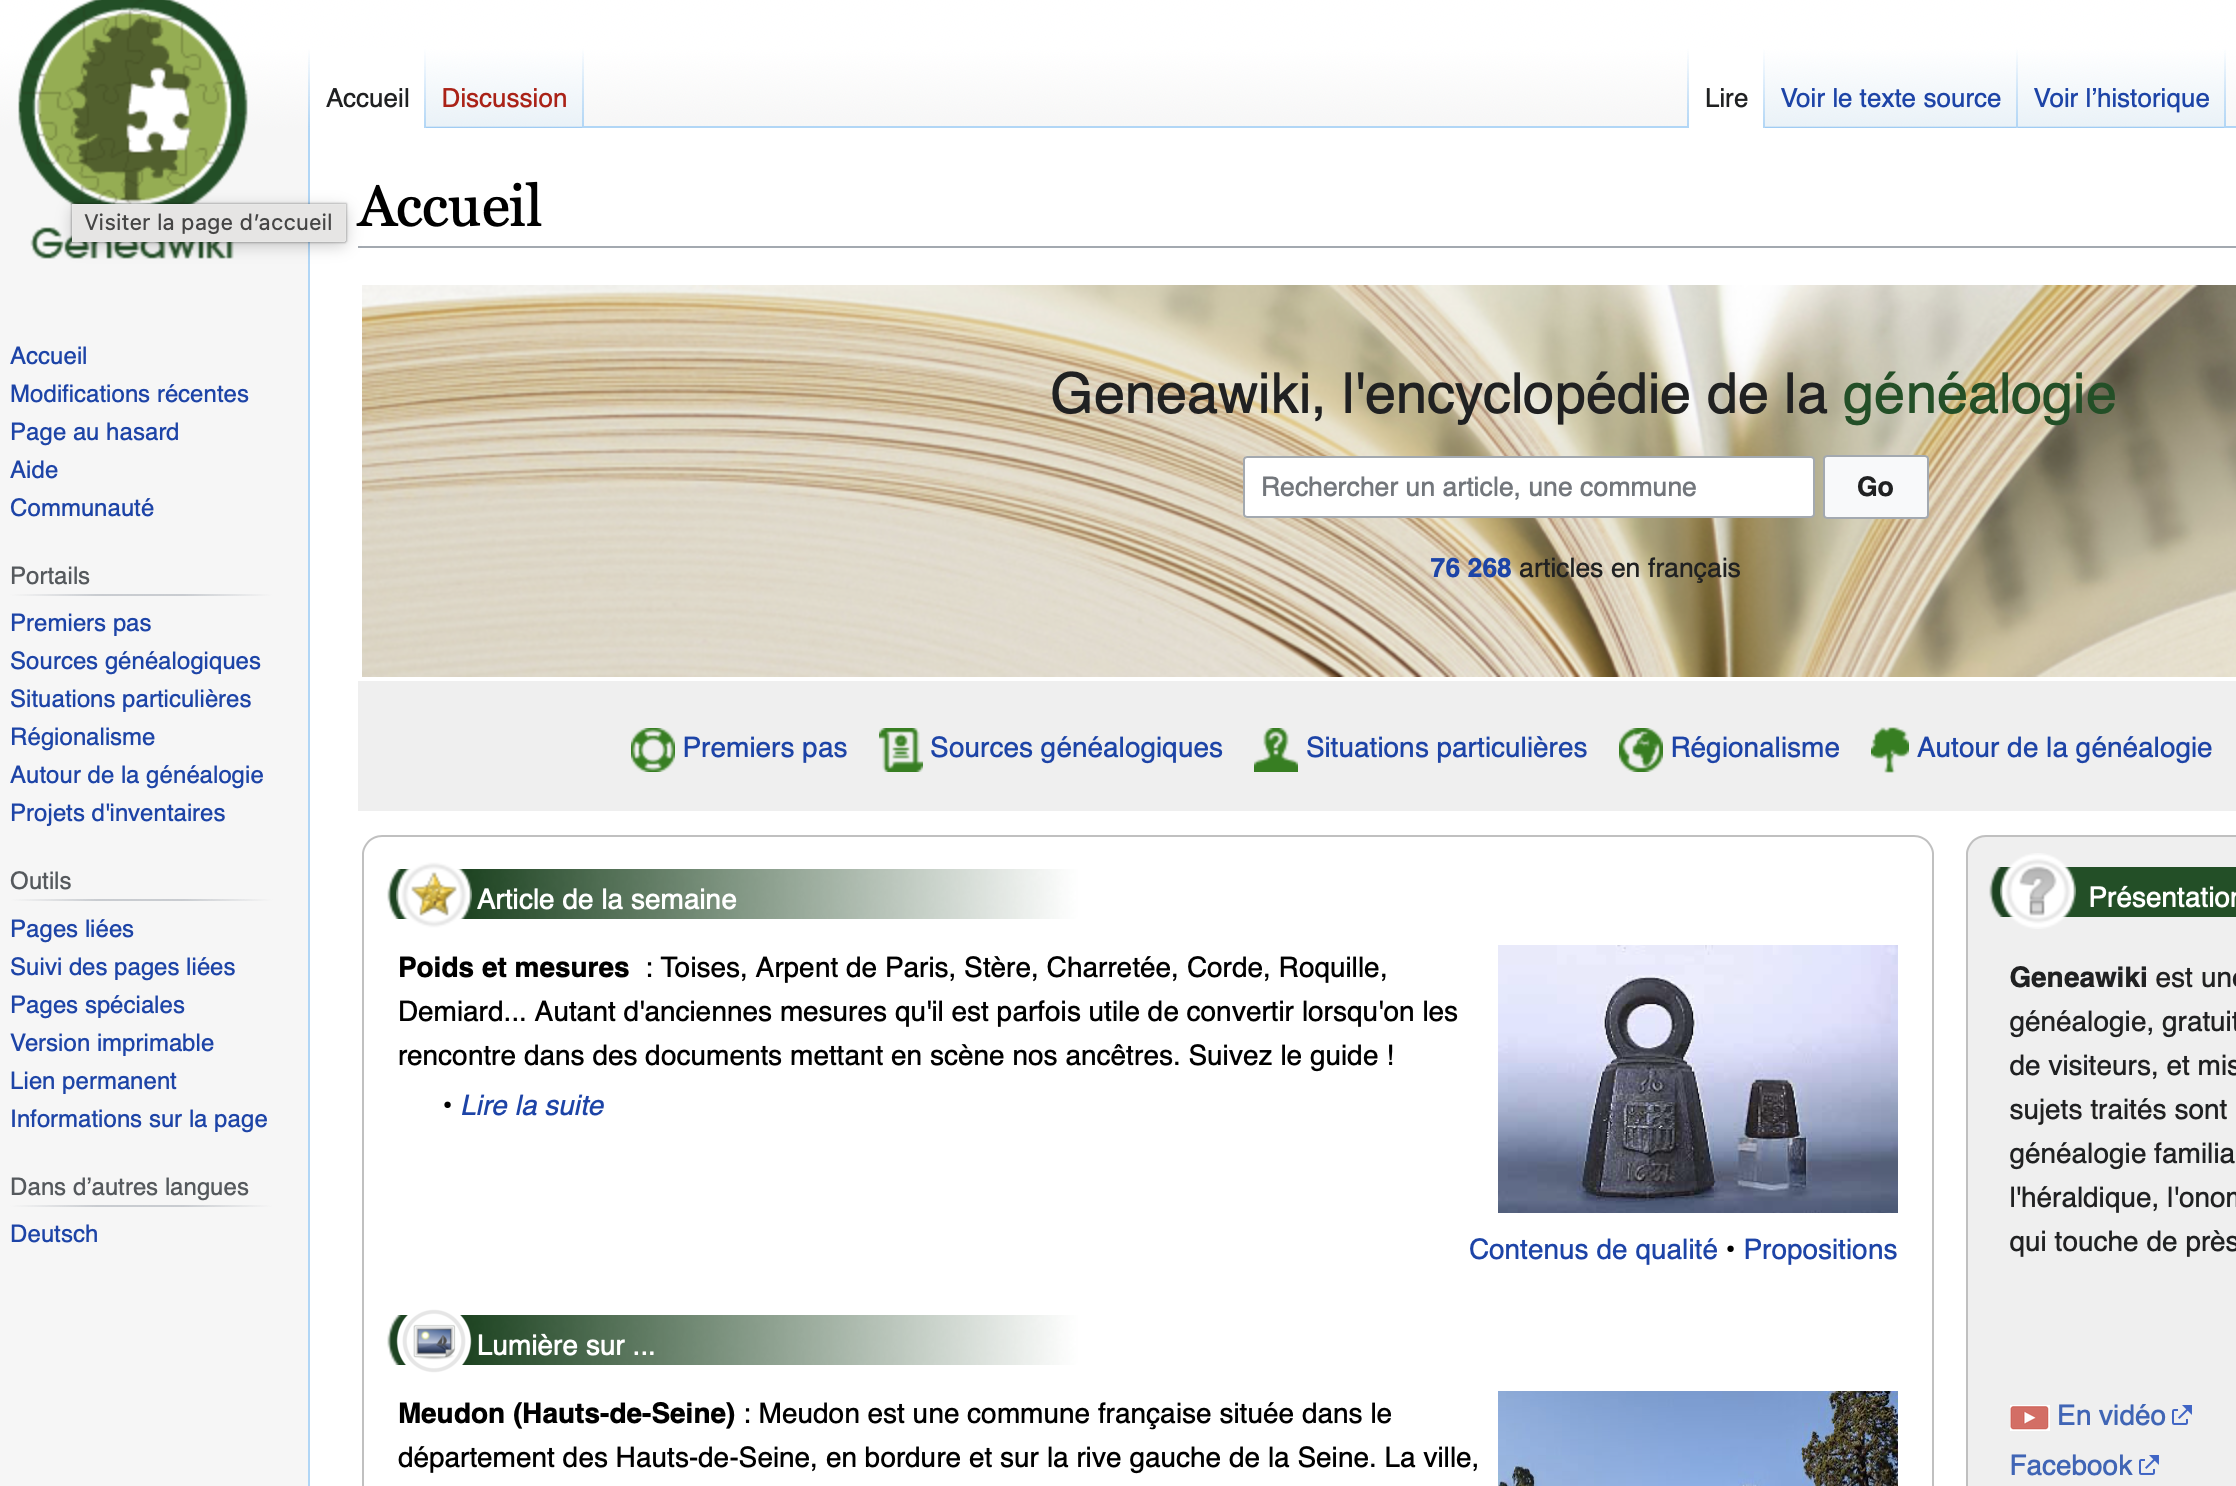The image size is (2236, 1486).
Task: Open Sources généalogiques portal in green bar
Action: [1076, 748]
